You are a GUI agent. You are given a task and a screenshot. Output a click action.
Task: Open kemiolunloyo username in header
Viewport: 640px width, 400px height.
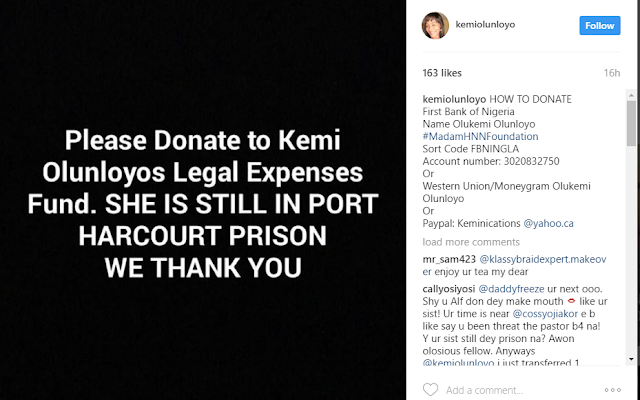coord(486,23)
